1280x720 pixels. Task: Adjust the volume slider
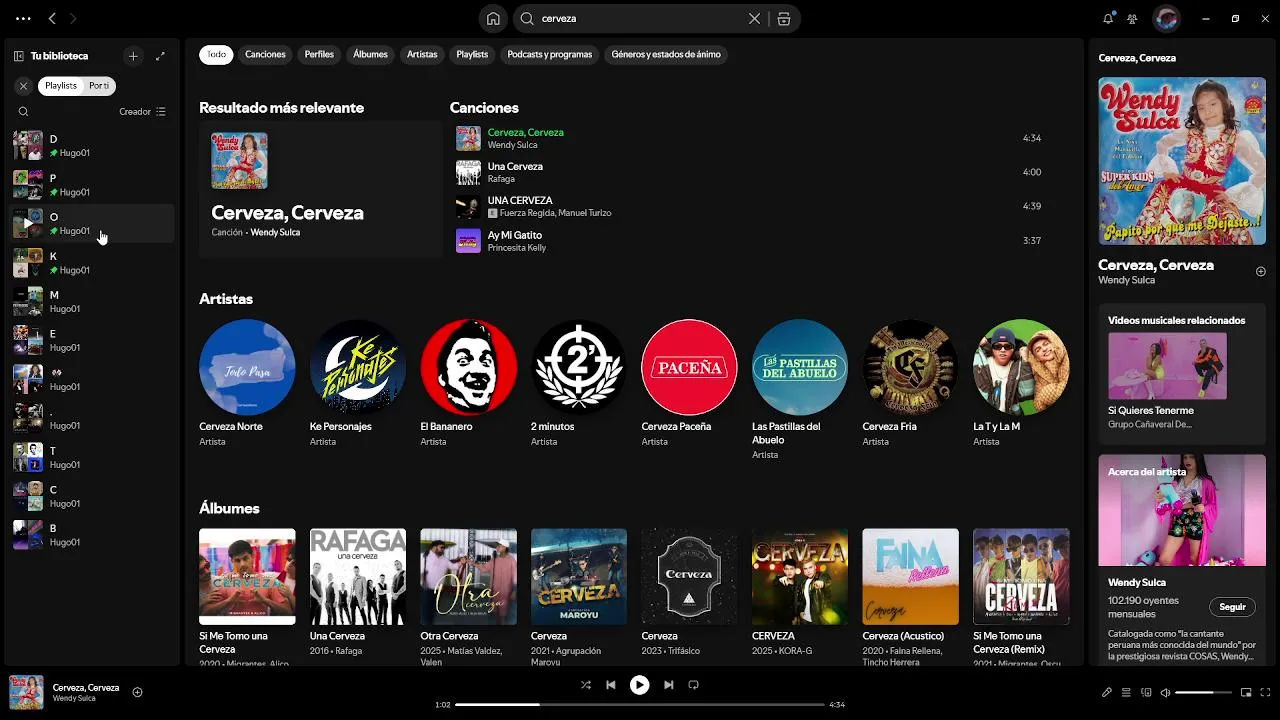1203,692
